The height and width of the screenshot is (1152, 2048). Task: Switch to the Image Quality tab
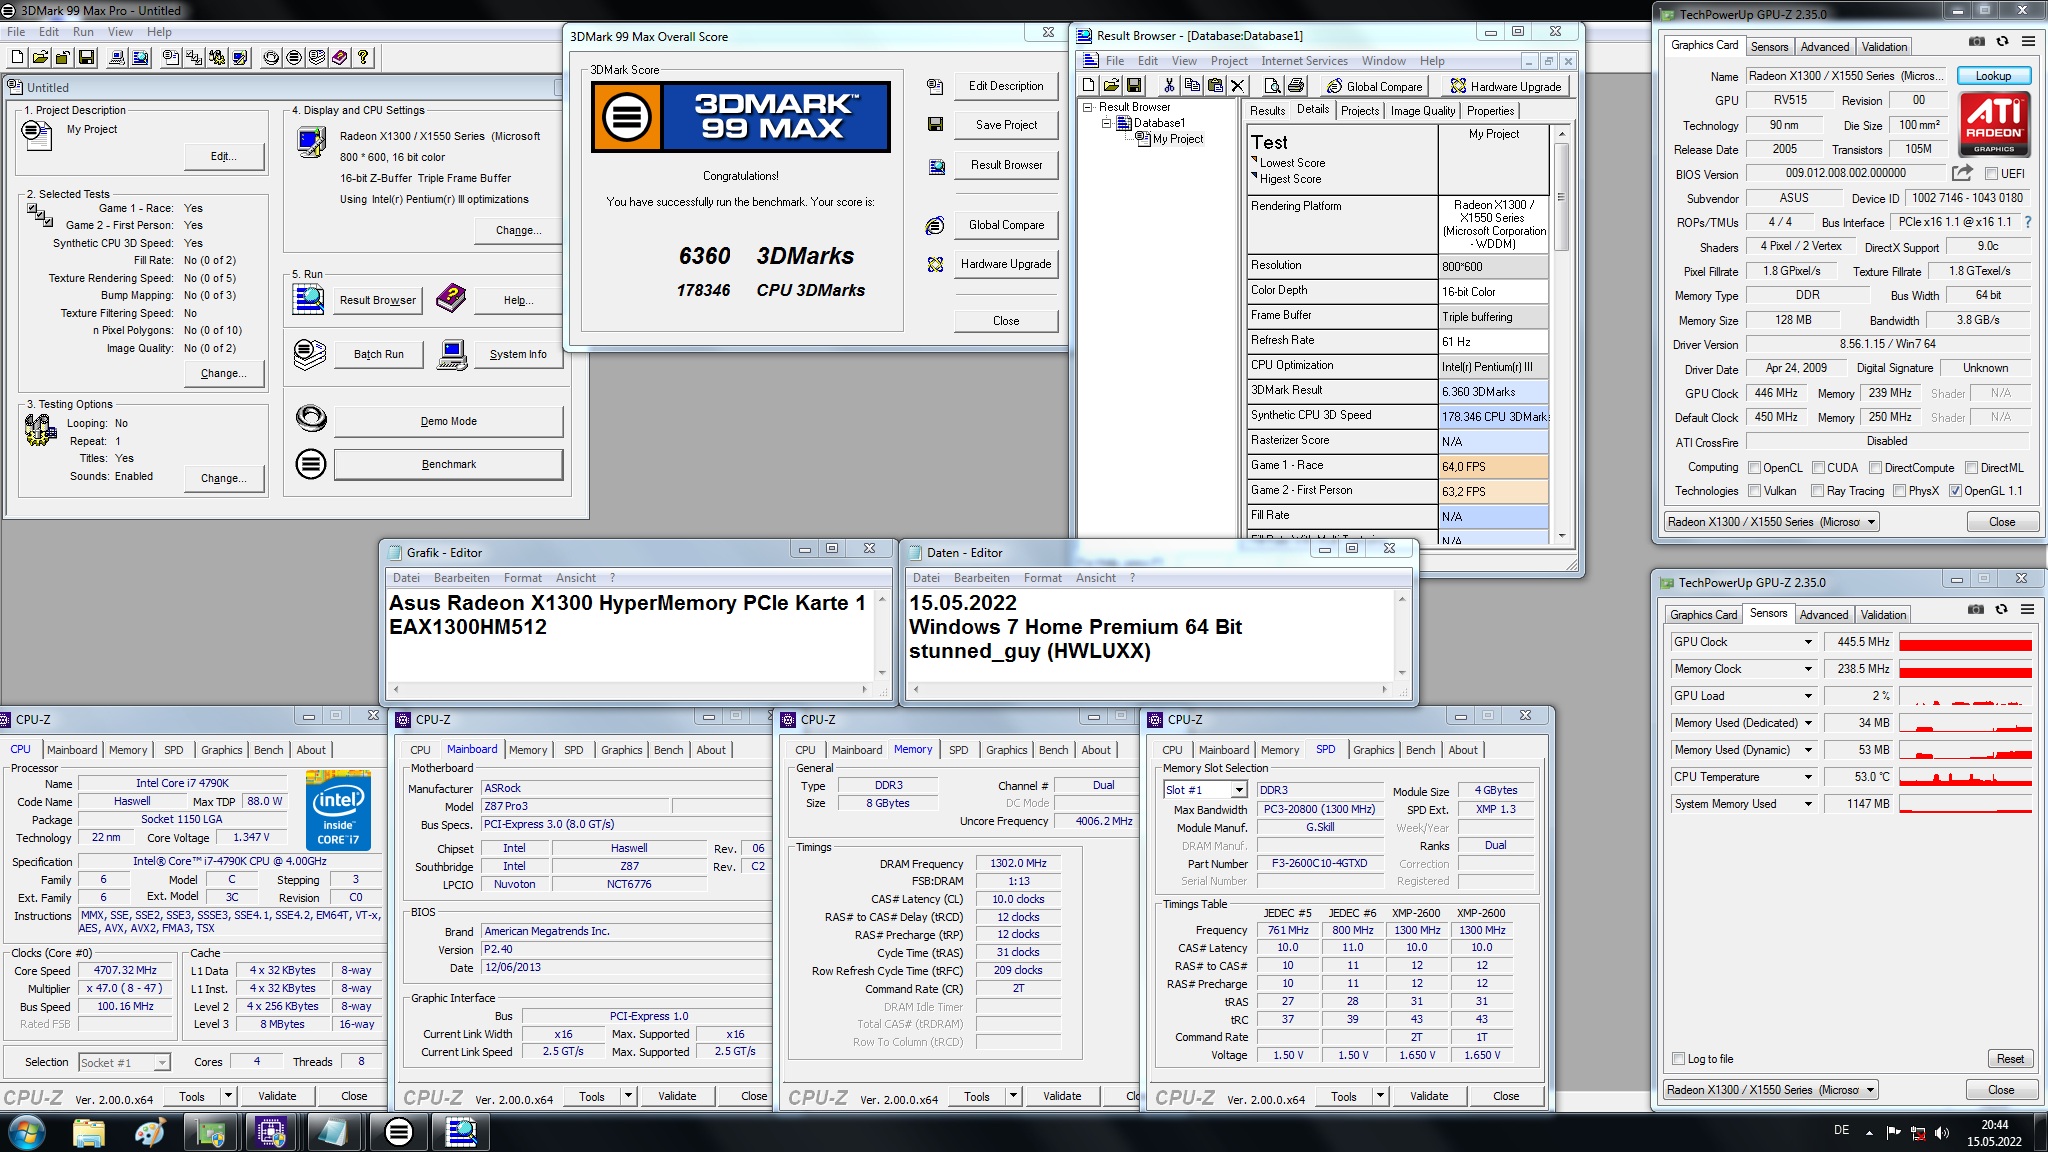click(x=1422, y=111)
